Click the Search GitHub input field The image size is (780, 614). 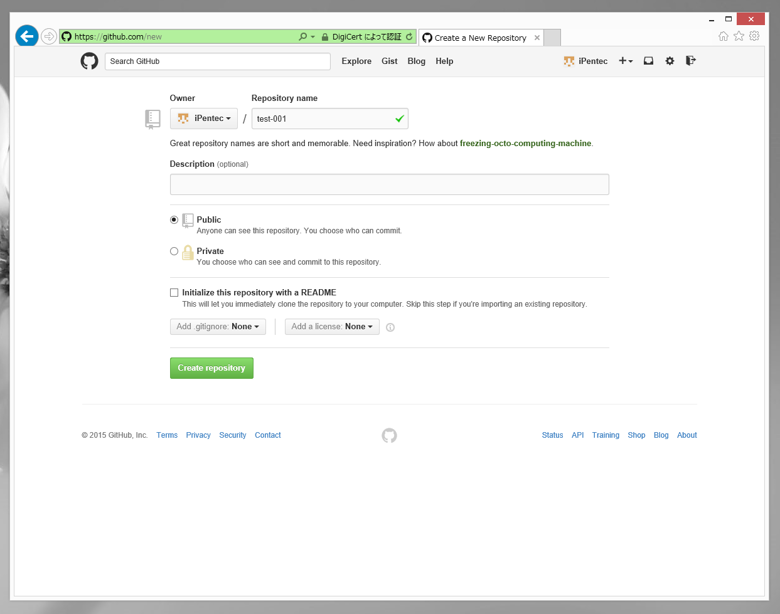(217, 61)
